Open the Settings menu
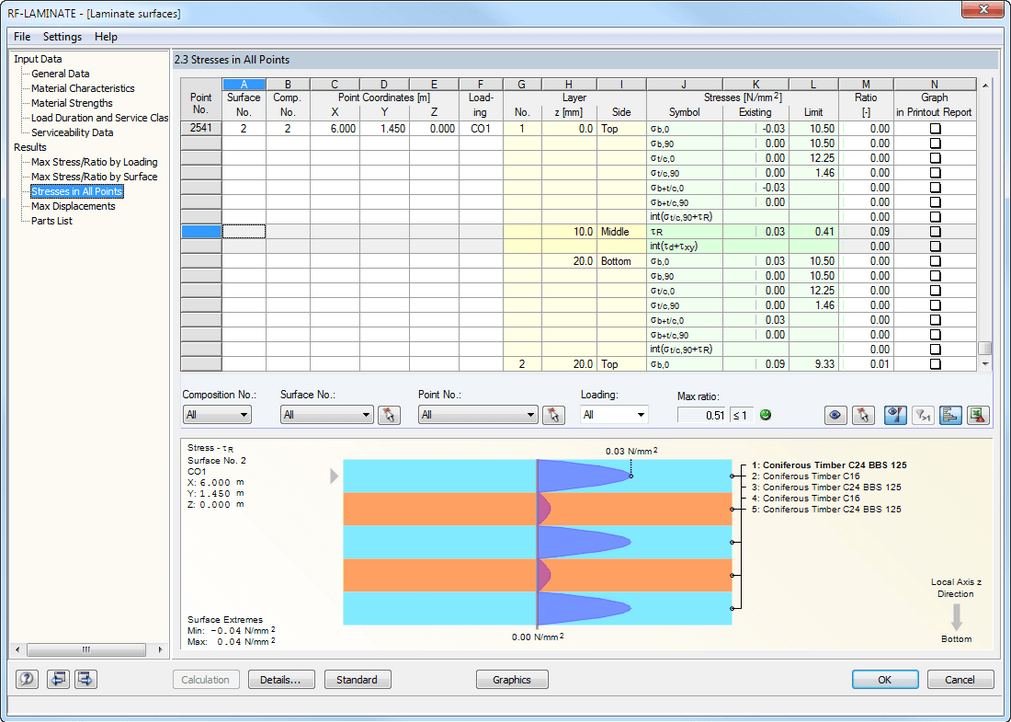Screen dimensions: 1011x722 [63, 36]
